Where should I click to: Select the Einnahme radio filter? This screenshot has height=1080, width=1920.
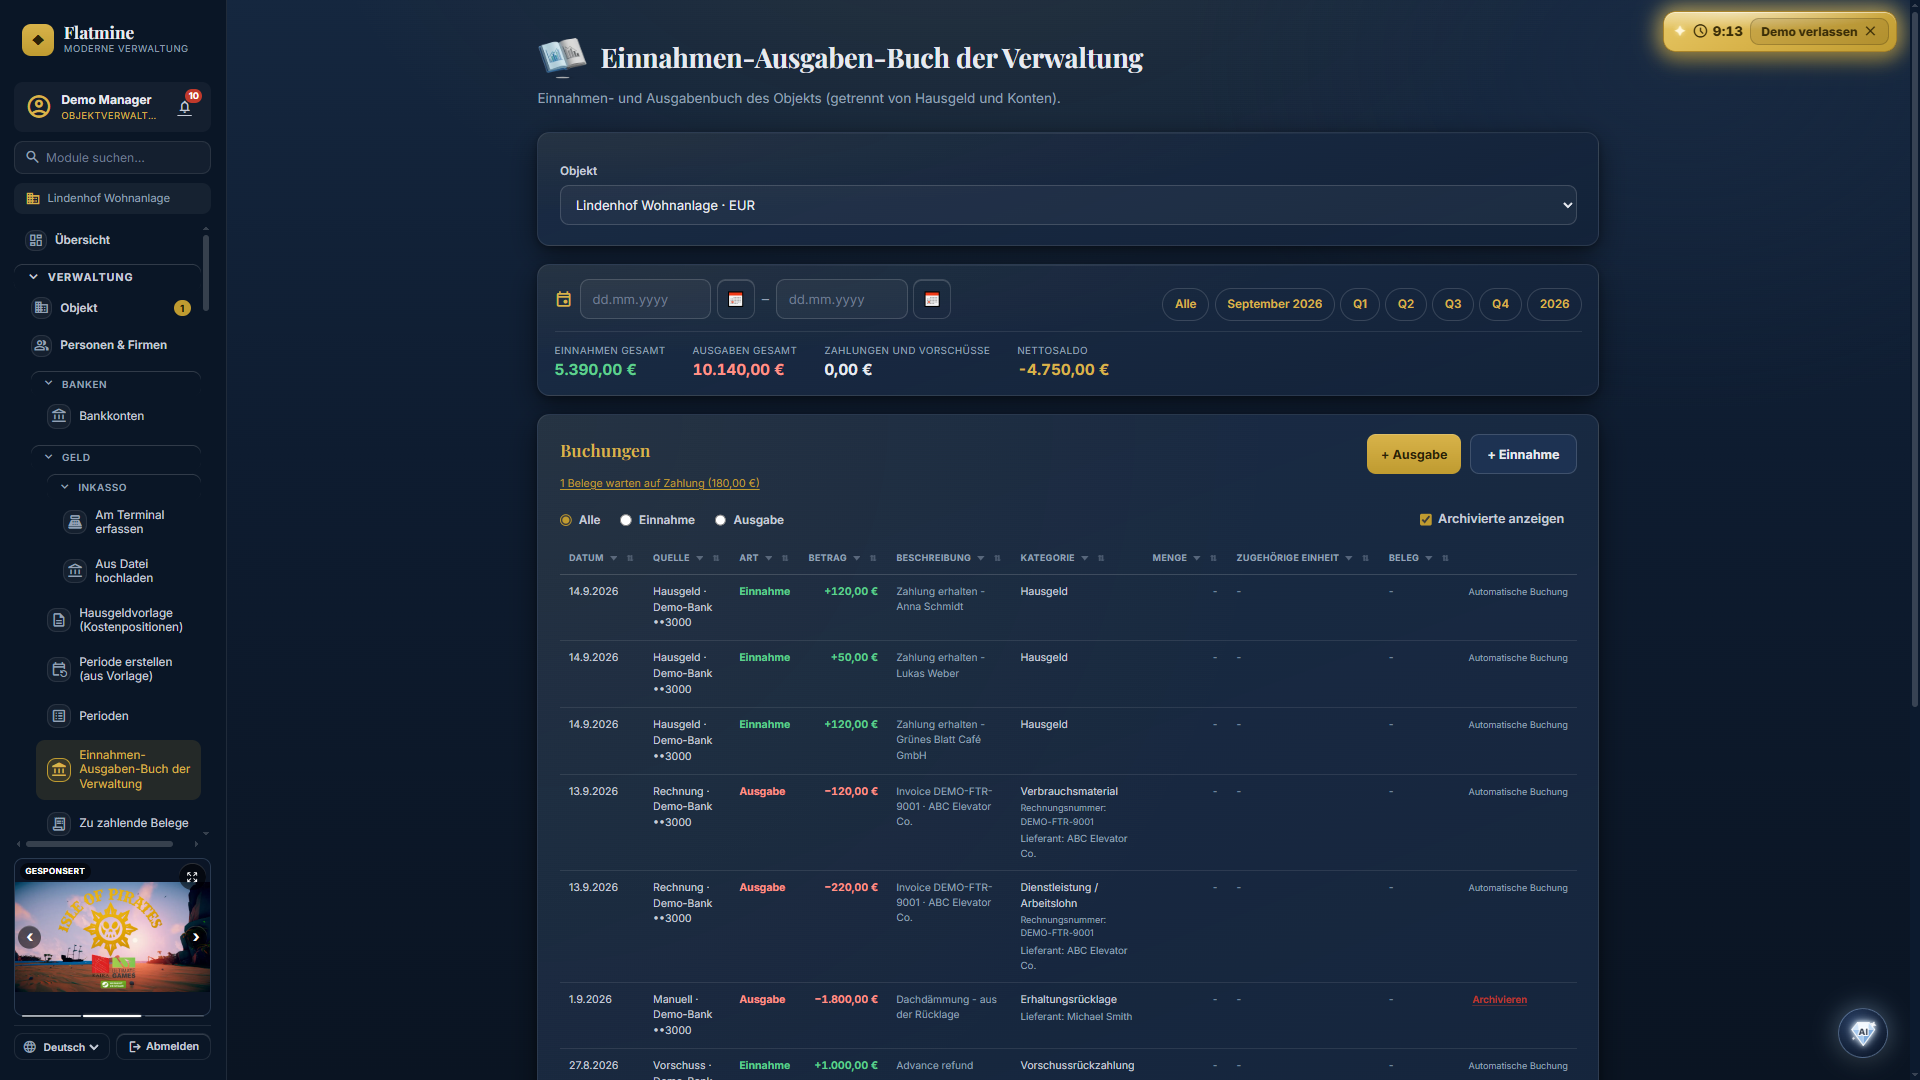click(x=626, y=520)
